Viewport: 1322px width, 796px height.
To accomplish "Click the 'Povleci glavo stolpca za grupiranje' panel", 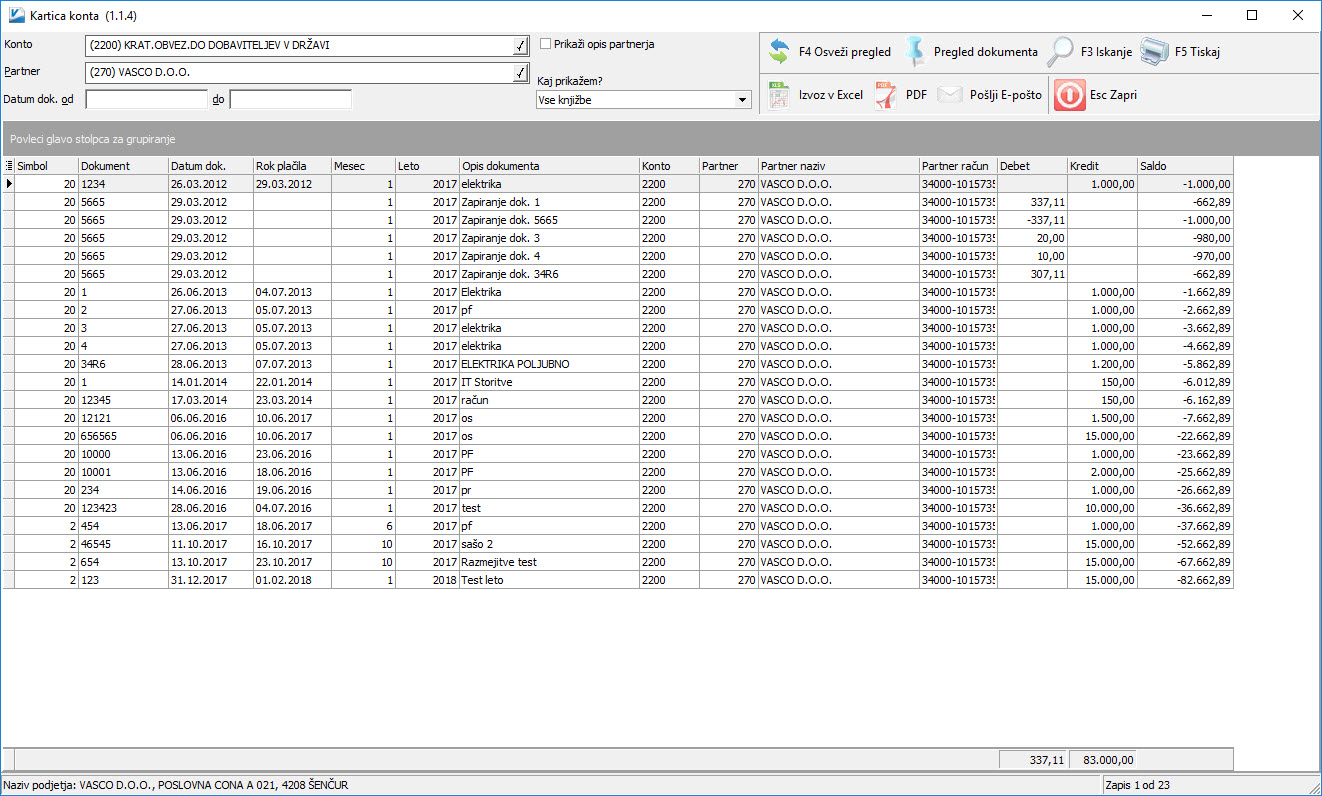I will [x=660, y=139].
